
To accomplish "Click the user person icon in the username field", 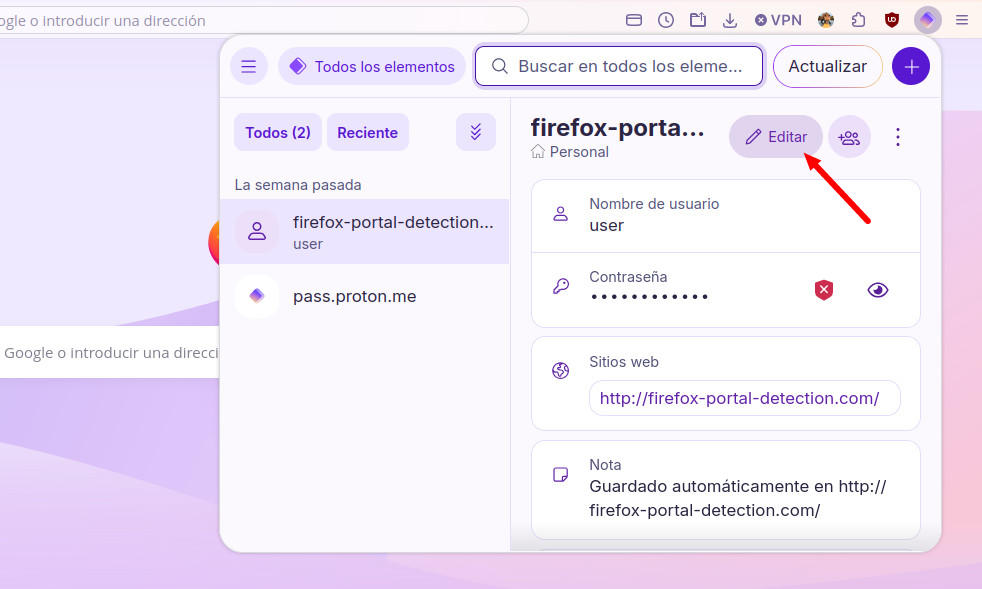I will click(x=561, y=214).
